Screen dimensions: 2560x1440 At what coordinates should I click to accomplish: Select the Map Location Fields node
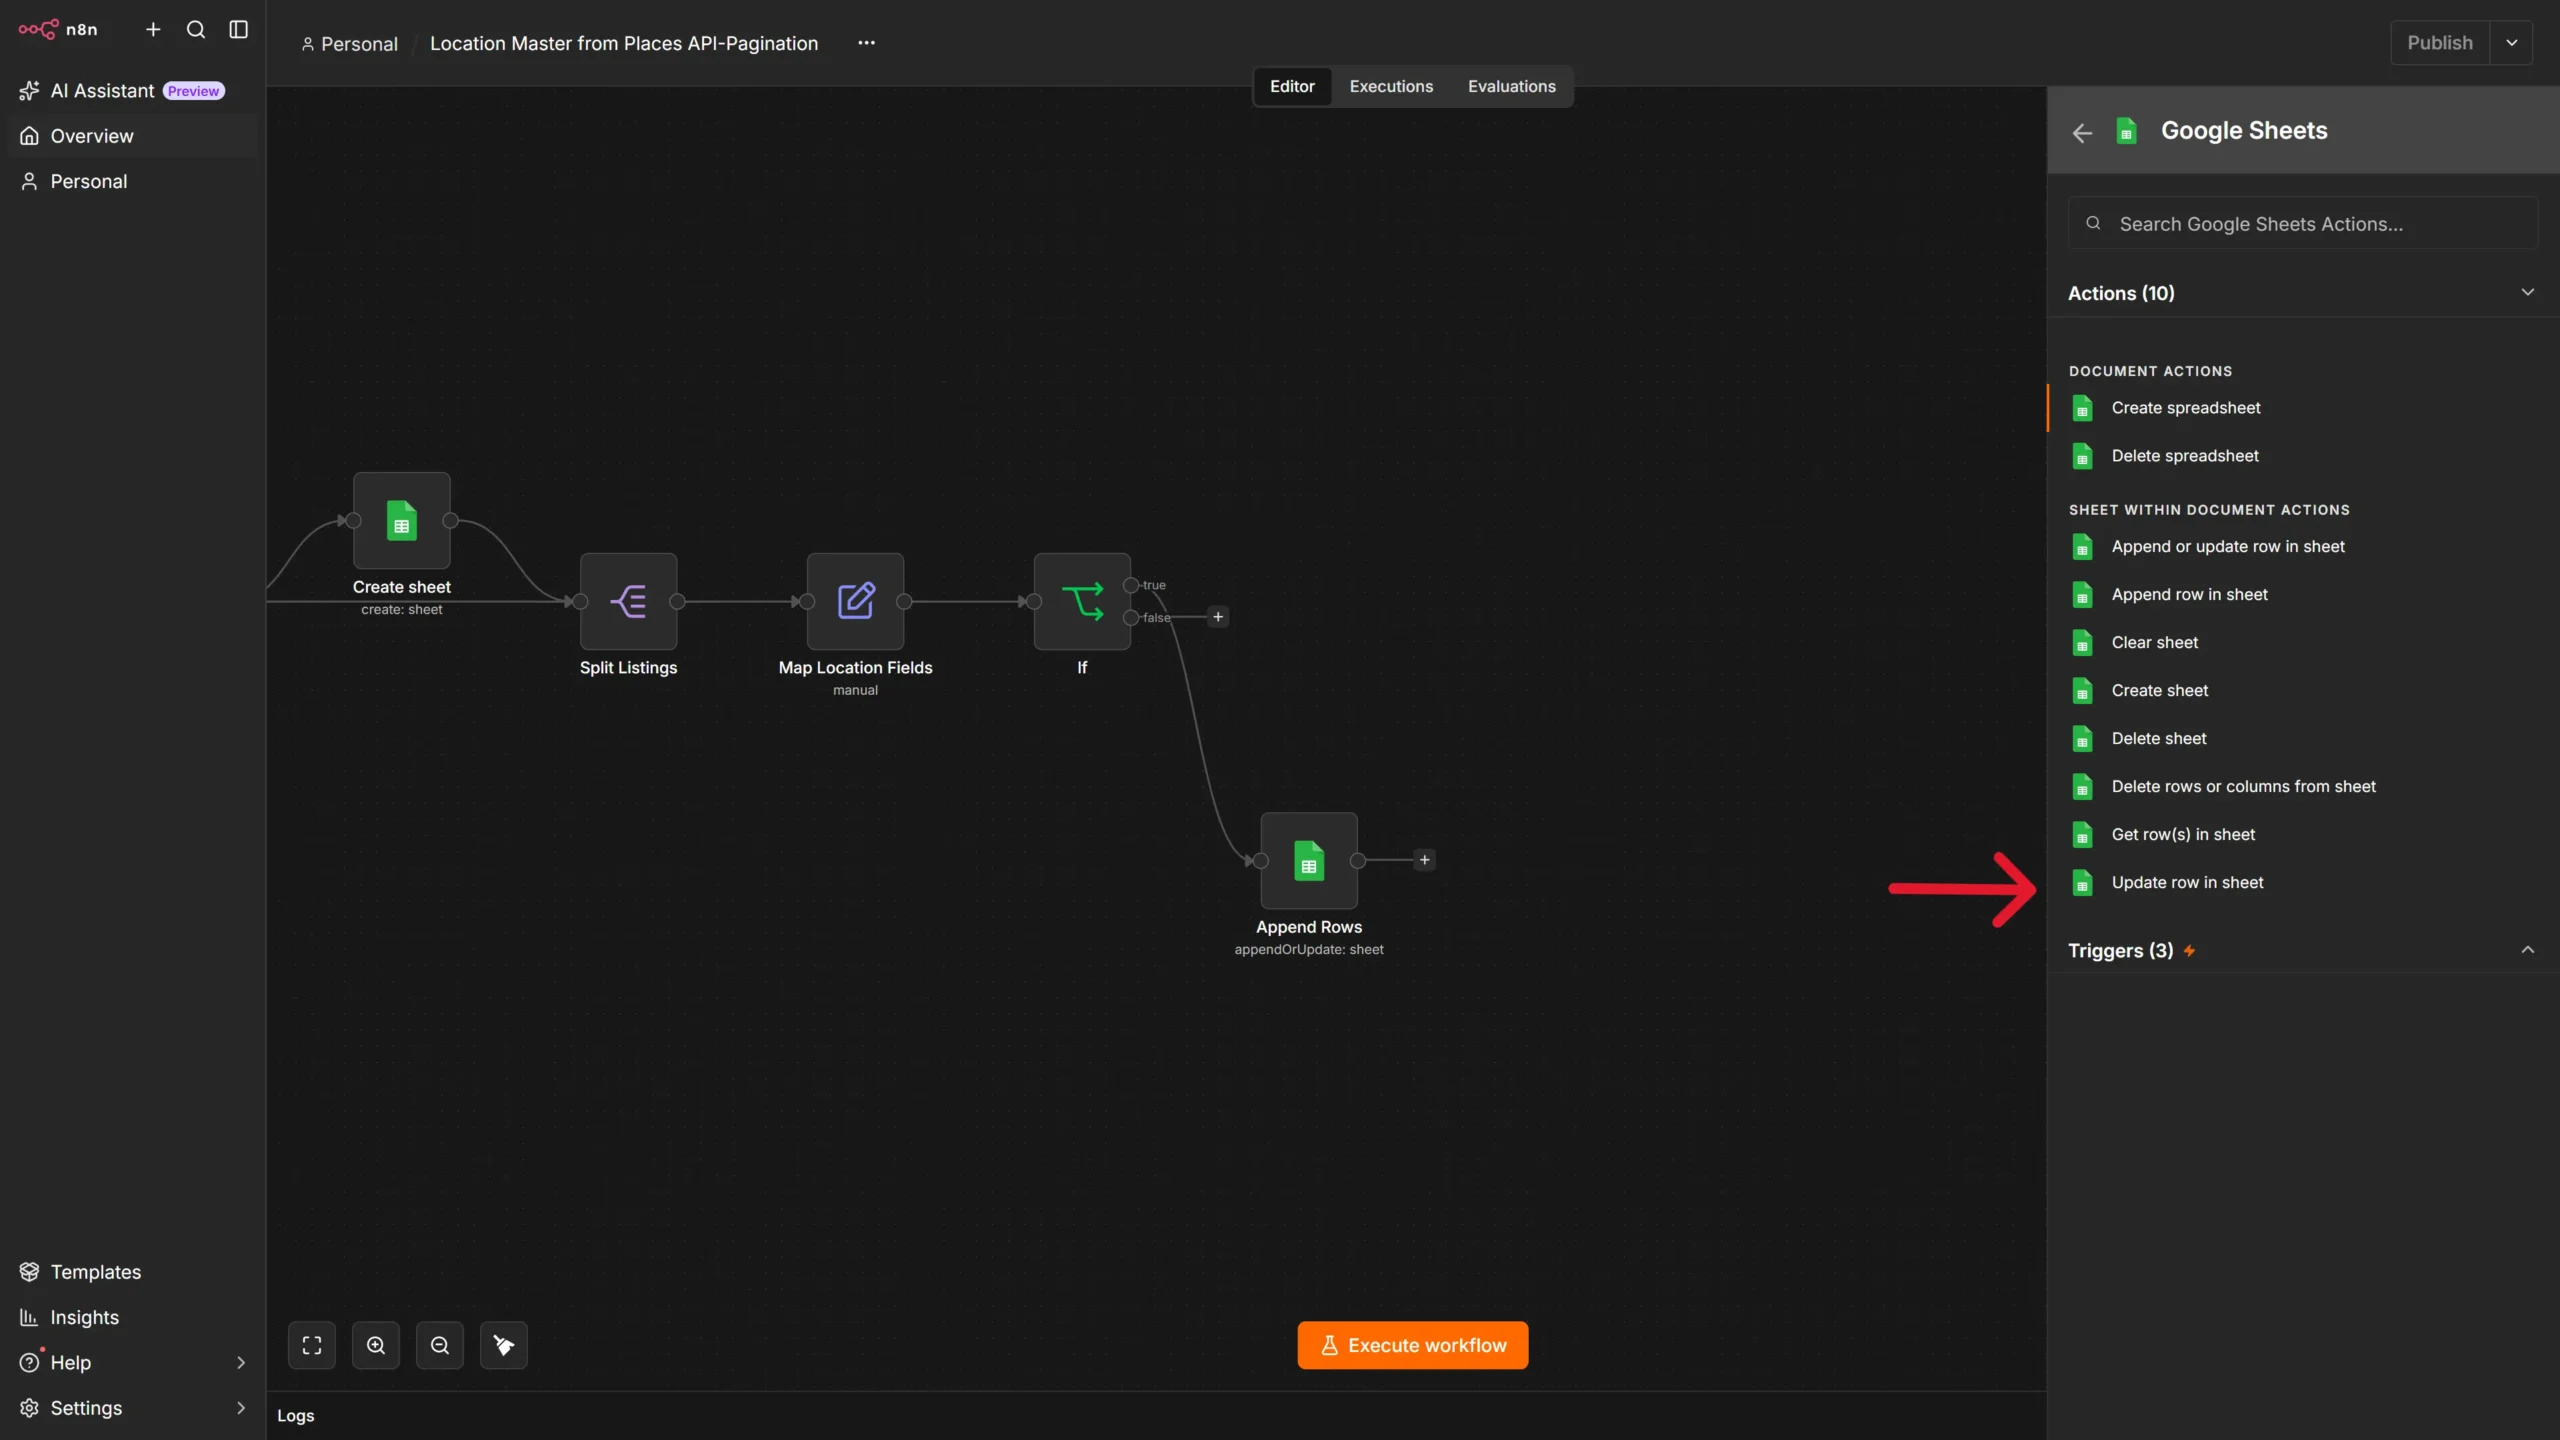[x=855, y=601]
